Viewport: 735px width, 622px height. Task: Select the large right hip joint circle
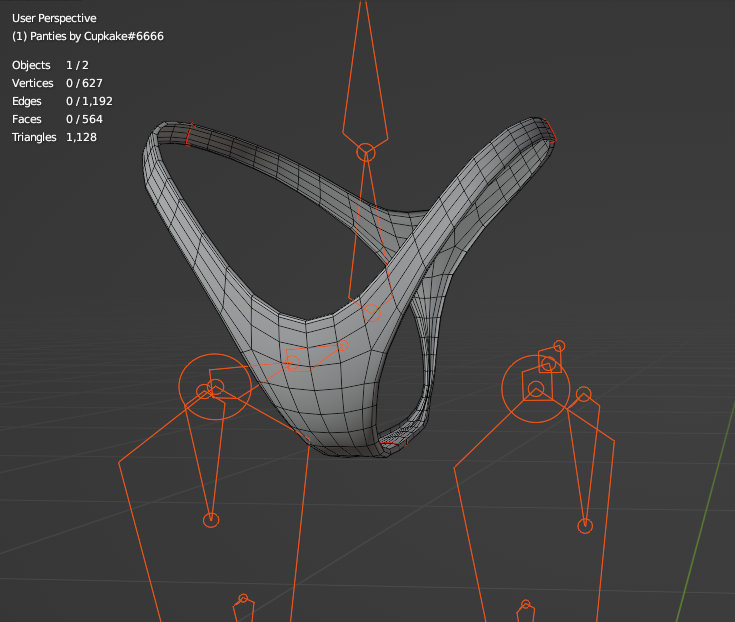[535, 388]
